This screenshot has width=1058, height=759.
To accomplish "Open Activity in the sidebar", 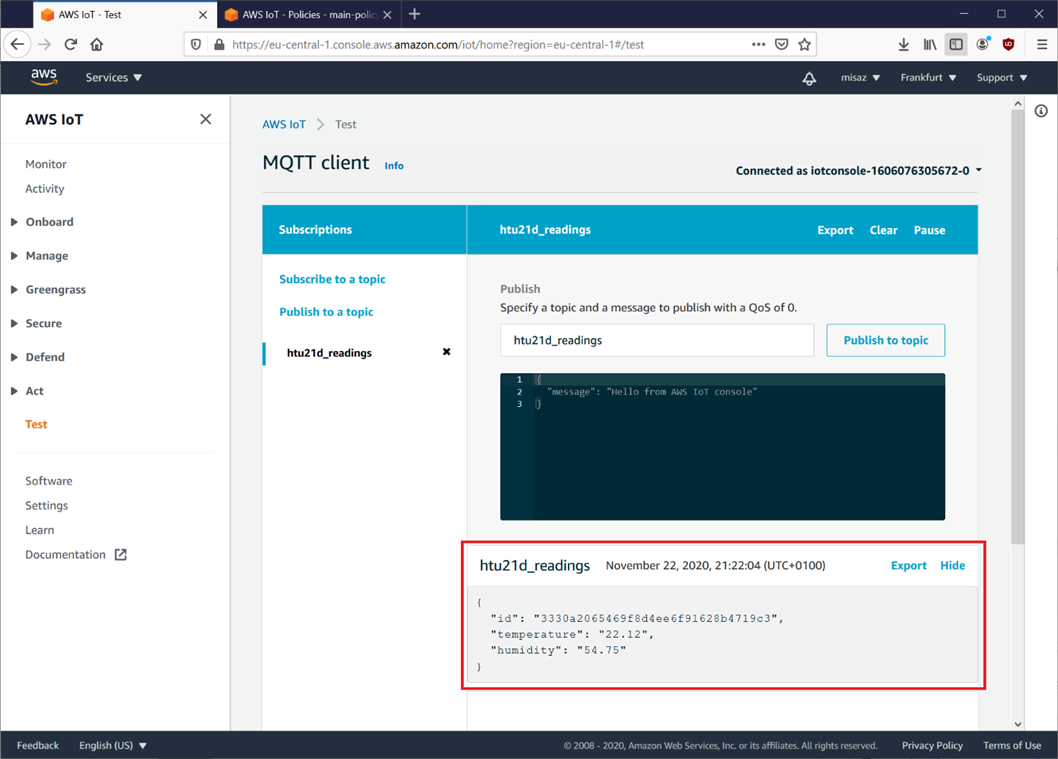I will tap(45, 189).
